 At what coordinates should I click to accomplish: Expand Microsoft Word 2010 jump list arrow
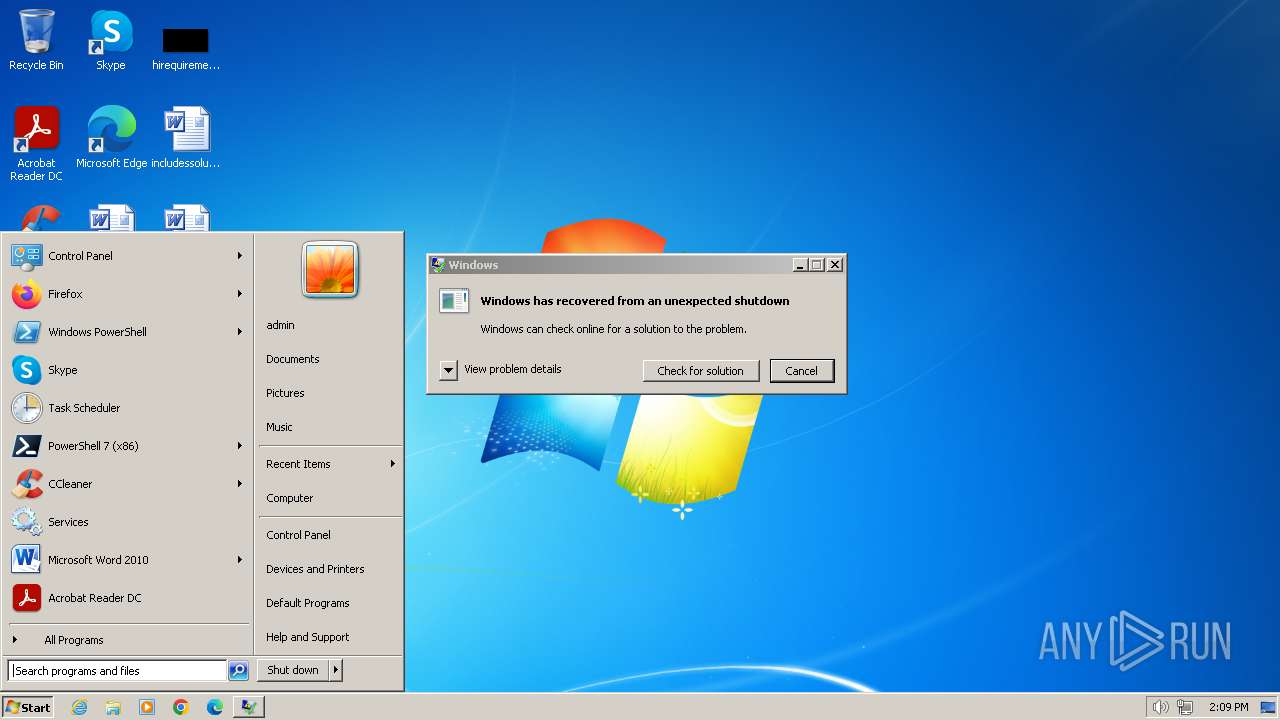point(240,560)
